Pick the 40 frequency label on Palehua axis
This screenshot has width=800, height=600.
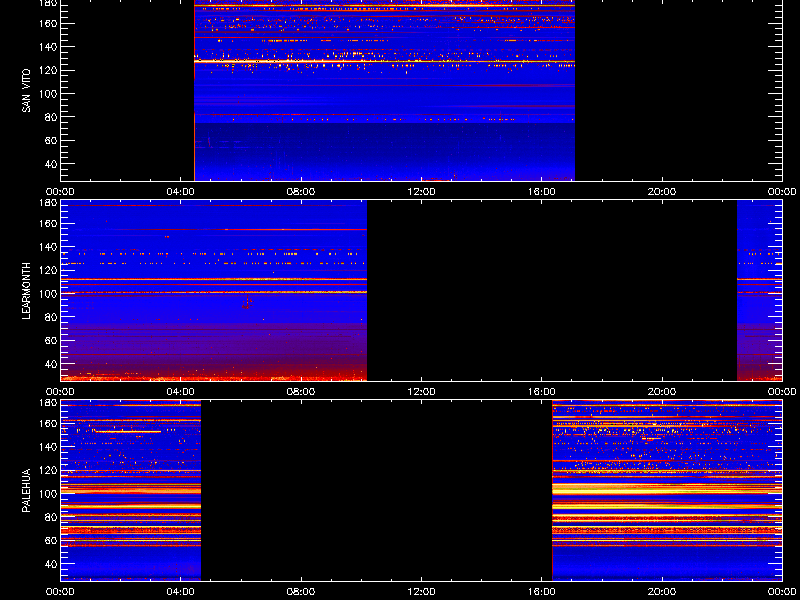pyautogui.click(x=51, y=564)
